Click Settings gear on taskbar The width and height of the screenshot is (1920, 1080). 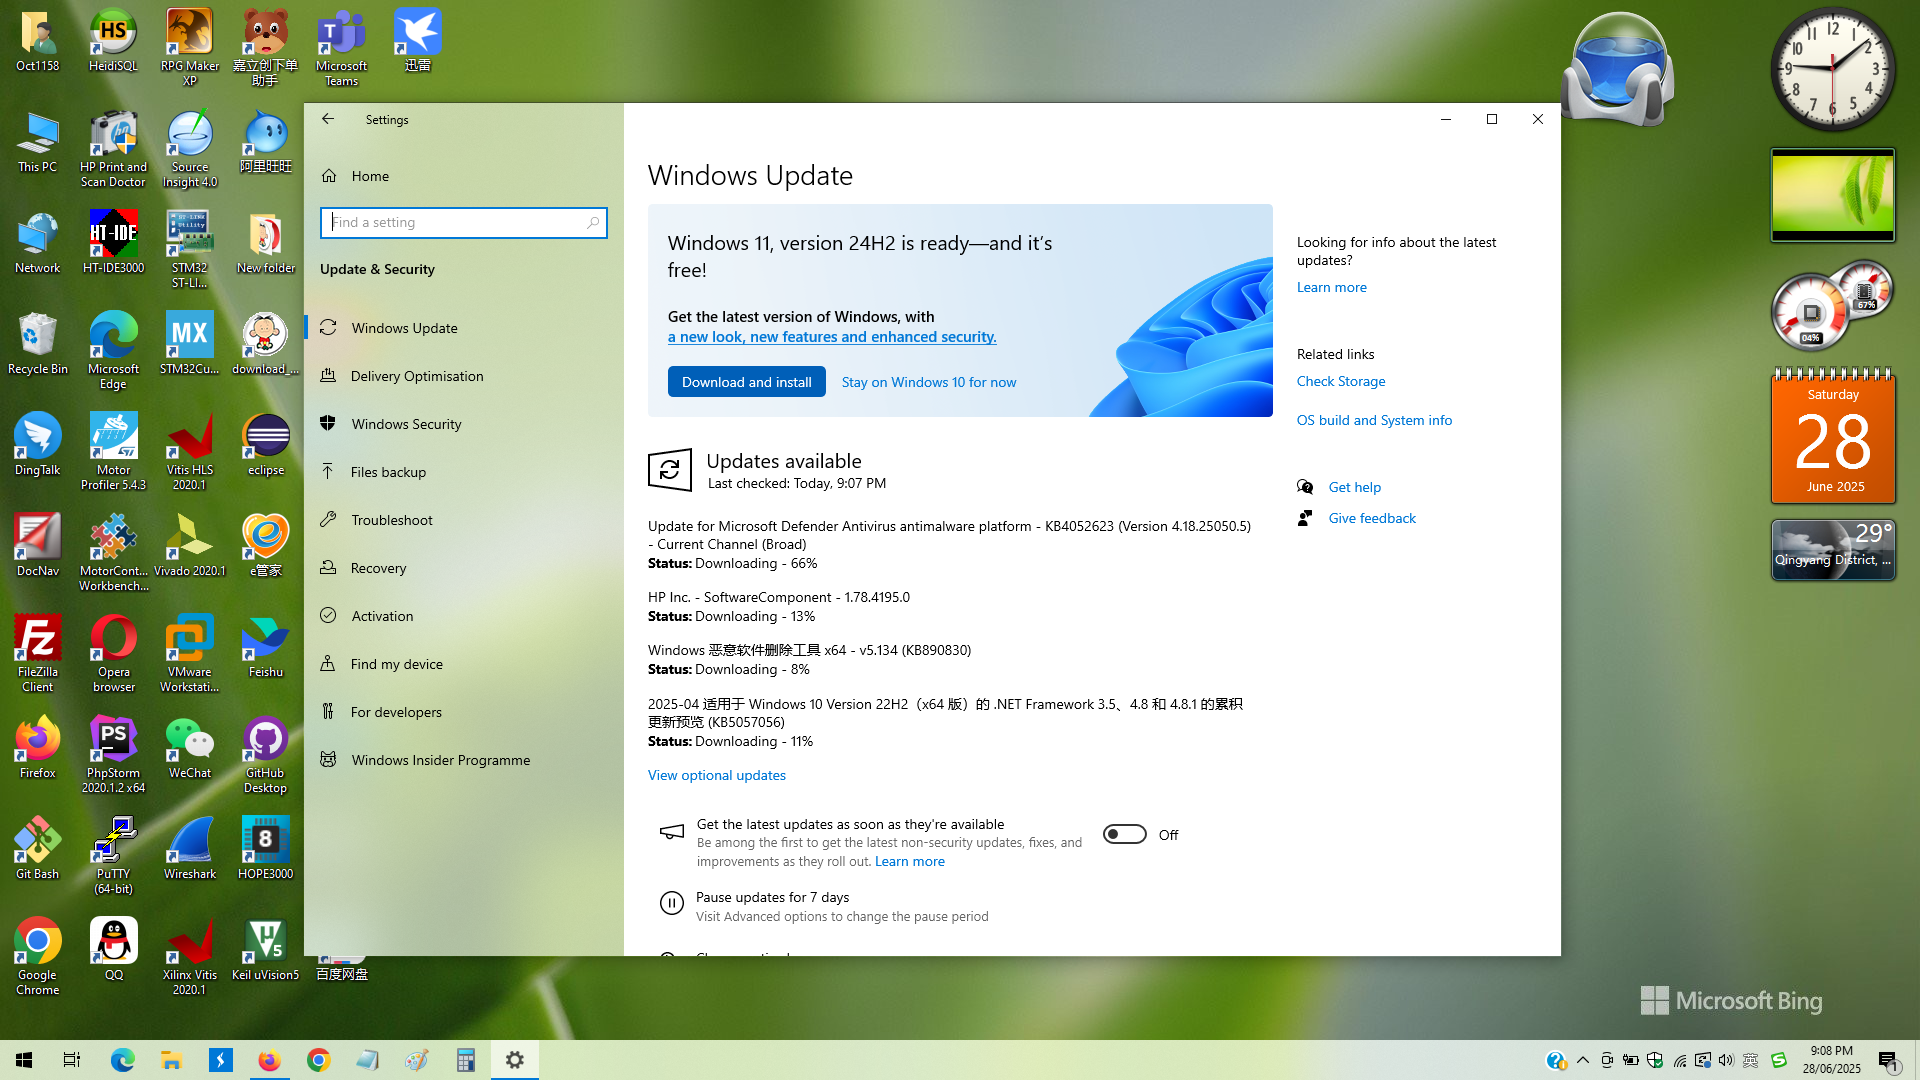point(515,1060)
